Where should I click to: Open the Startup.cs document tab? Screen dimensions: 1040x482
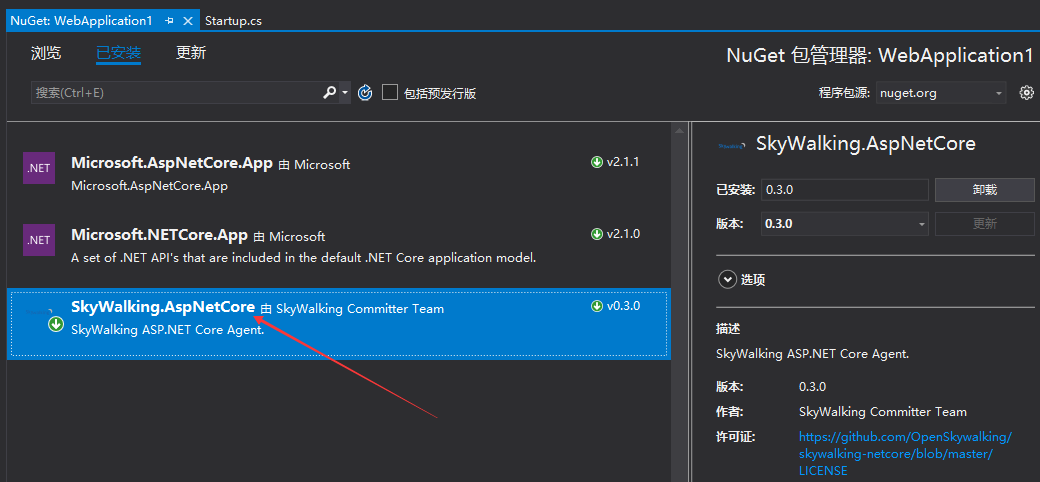tap(233, 21)
